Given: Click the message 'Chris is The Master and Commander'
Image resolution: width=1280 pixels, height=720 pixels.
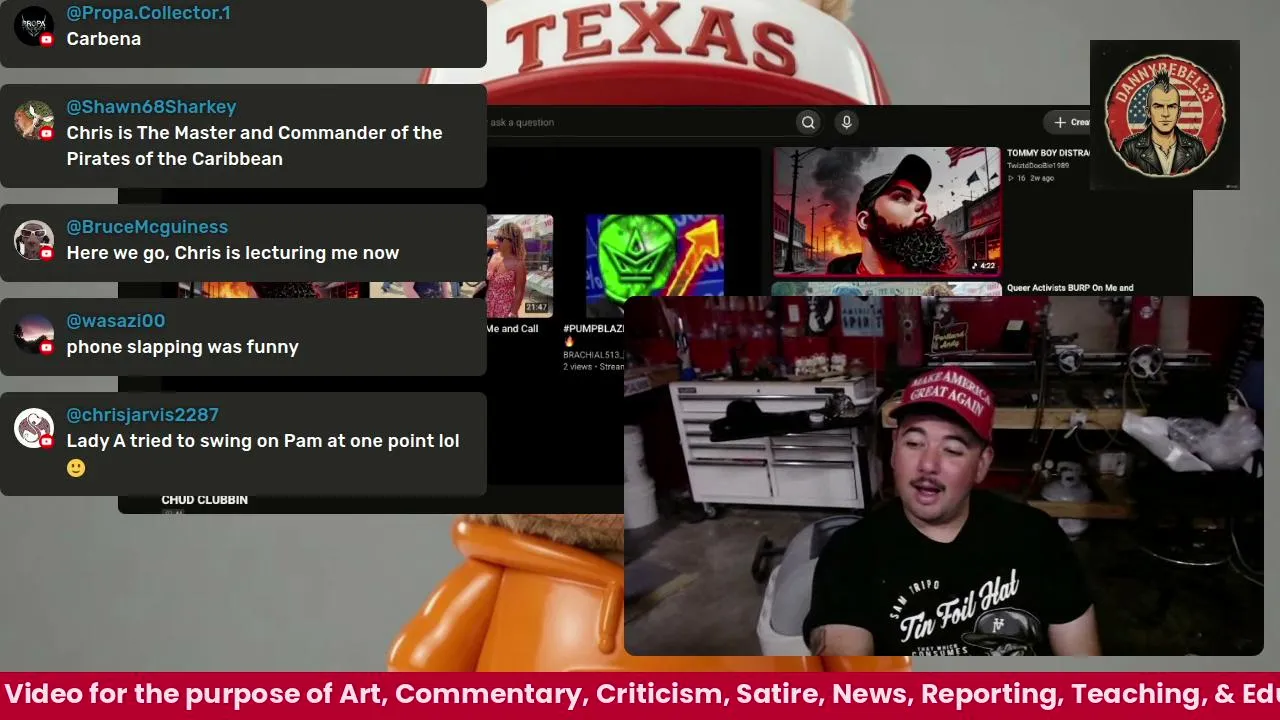Looking at the screenshot, I should pos(254,146).
